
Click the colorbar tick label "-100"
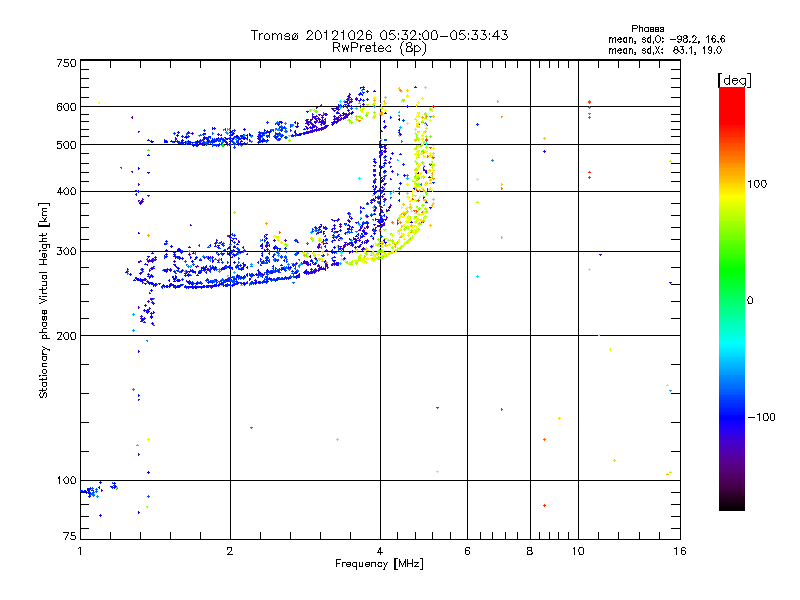click(x=761, y=417)
